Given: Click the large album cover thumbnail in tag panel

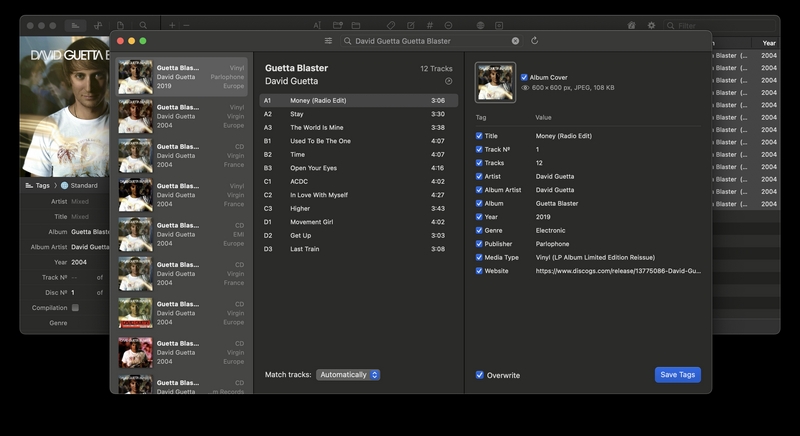Looking at the screenshot, I should pyautogui.click(x=495, y=83).
